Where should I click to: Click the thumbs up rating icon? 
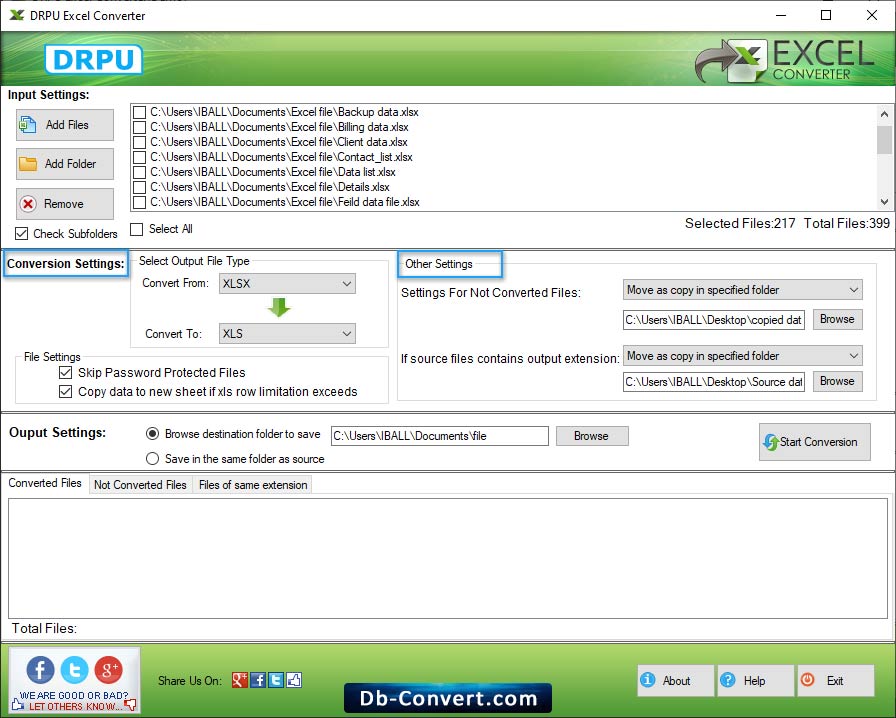point(17,705)
